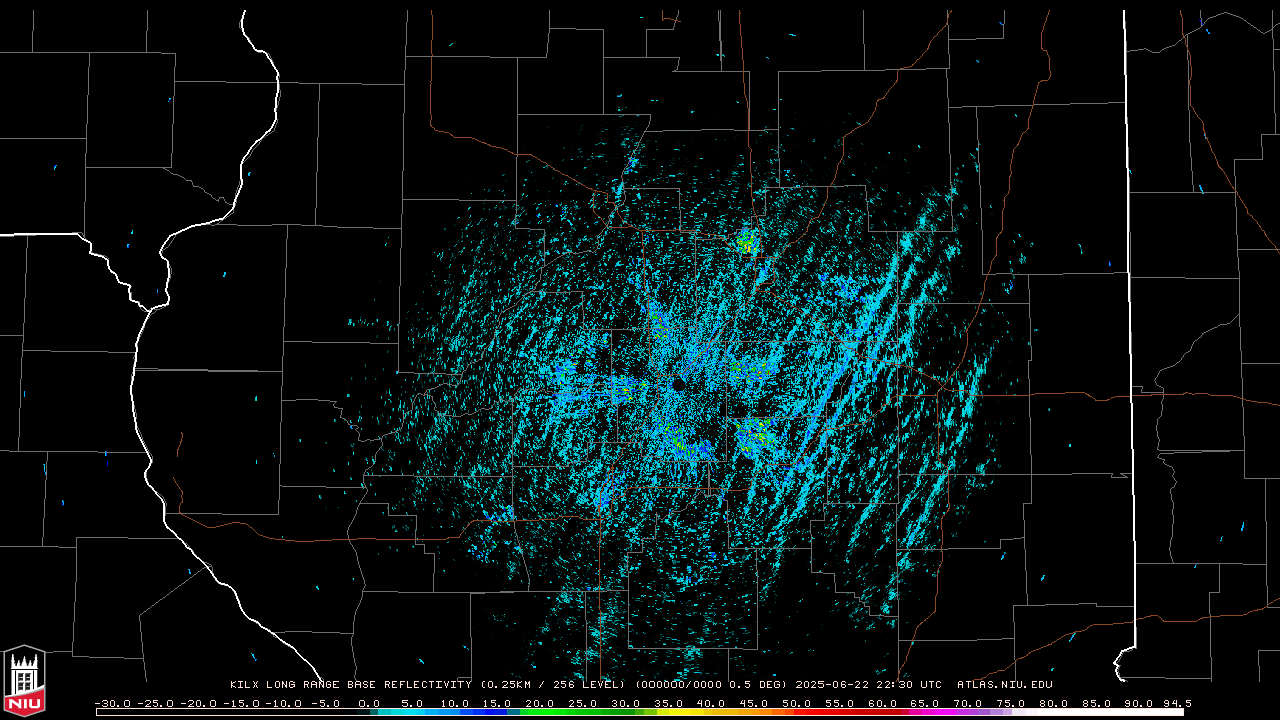Click the '94.5' scale label
The width and height of the screenshot is (1280, 720).
(1176, 704)
